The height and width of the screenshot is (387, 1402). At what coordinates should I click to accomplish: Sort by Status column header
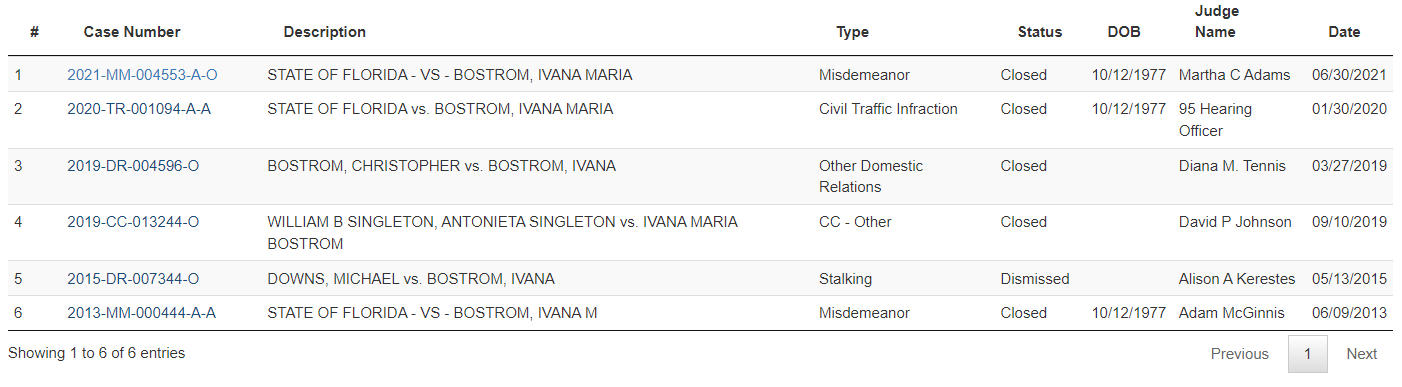tap(1040, 32)
